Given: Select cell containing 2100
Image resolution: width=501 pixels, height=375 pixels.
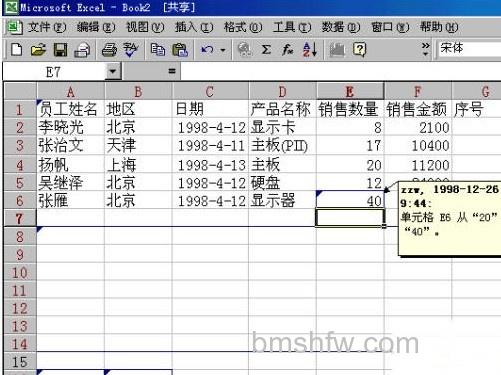Looking at the screenshot, I should pos(418,127).
